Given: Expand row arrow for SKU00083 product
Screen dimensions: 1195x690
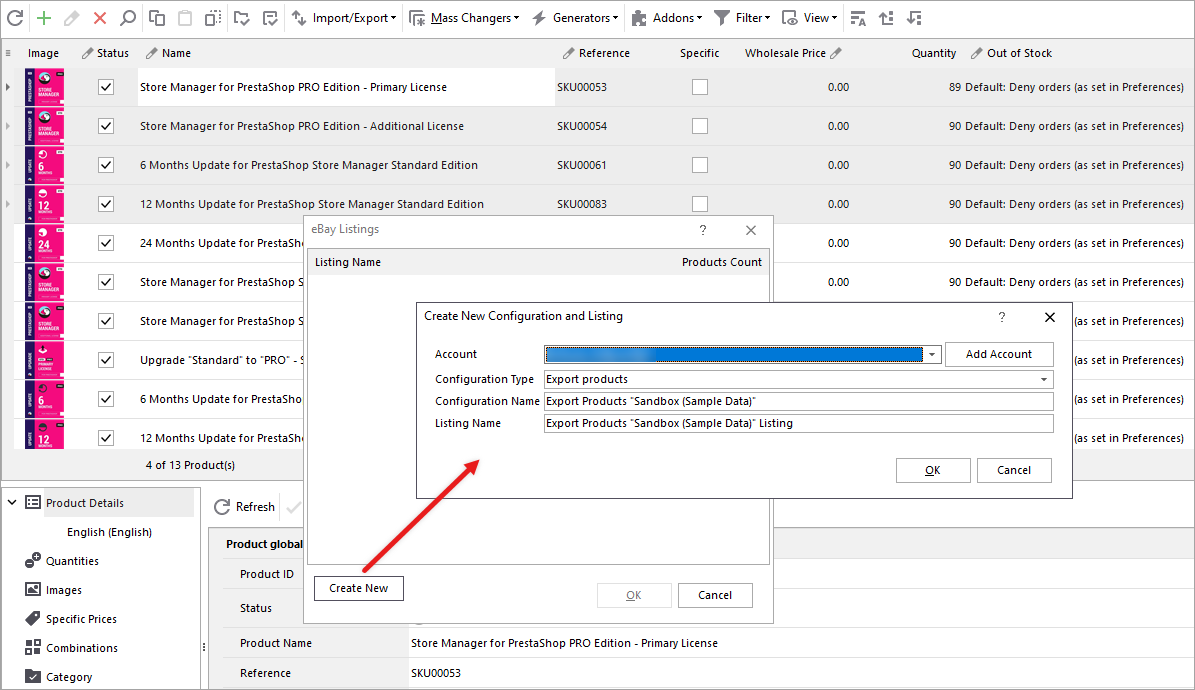Looking at the screenshot, I should 8,204.
